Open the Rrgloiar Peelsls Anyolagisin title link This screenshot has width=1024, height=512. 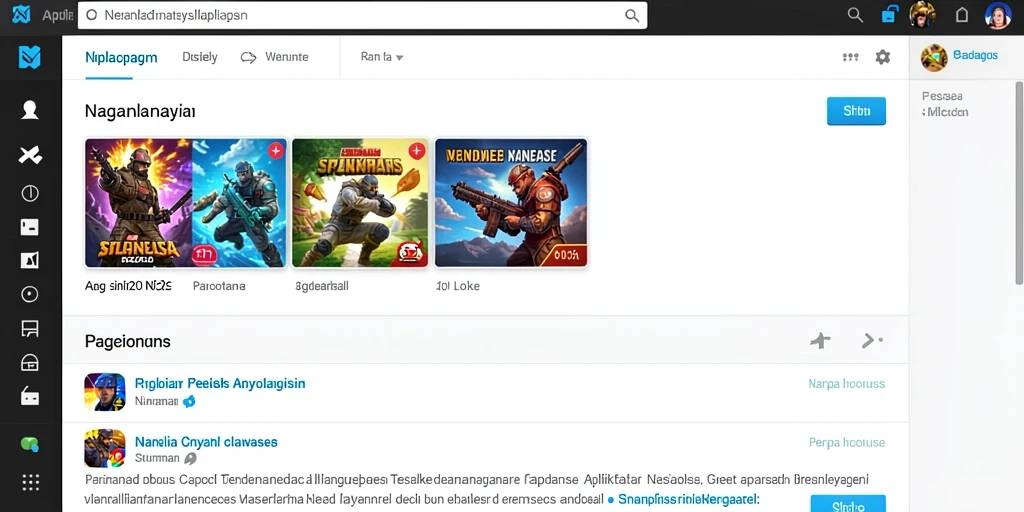pos(220,383)
